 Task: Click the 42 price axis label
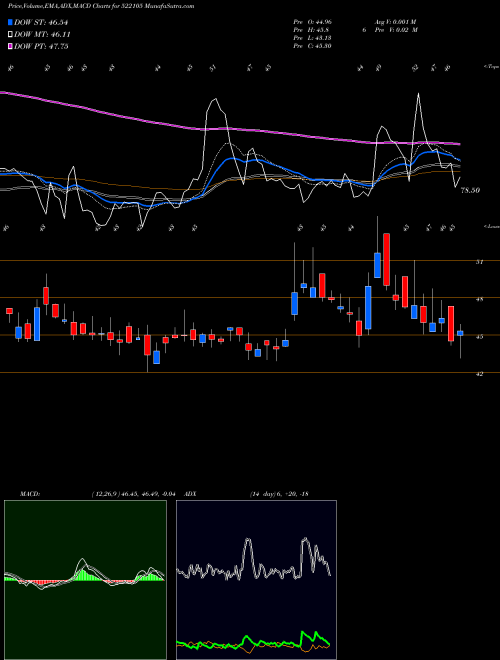point(479,373)
